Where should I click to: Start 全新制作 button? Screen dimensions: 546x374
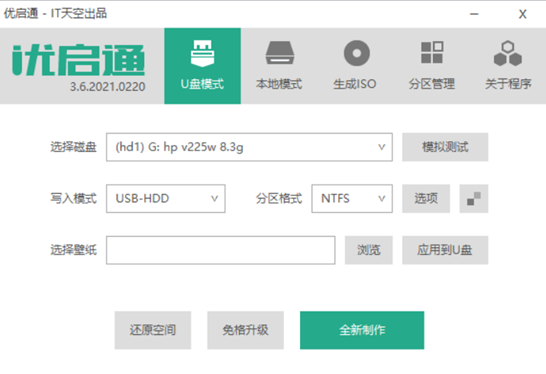click(362, 330)
